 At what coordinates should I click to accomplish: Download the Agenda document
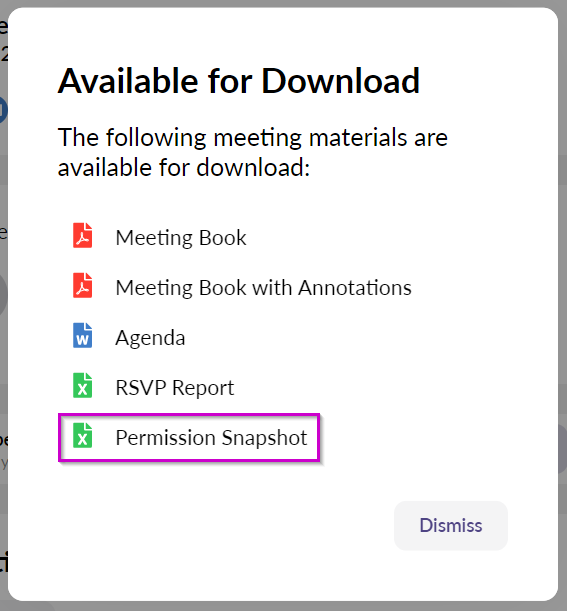click(x=150, y=337)
